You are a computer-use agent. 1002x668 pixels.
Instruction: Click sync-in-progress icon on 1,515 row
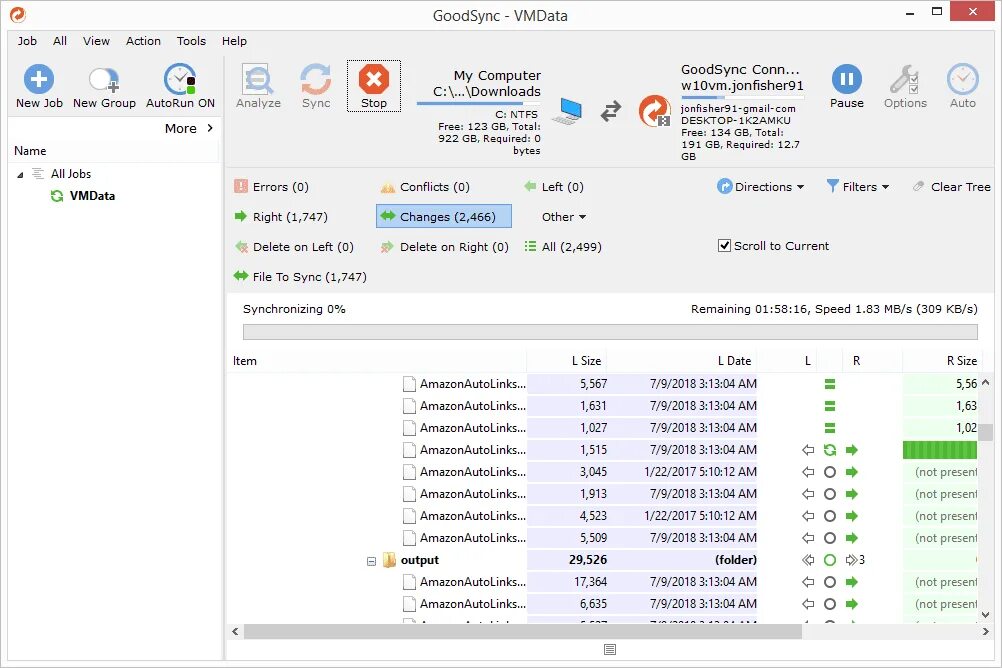[829, 450]
